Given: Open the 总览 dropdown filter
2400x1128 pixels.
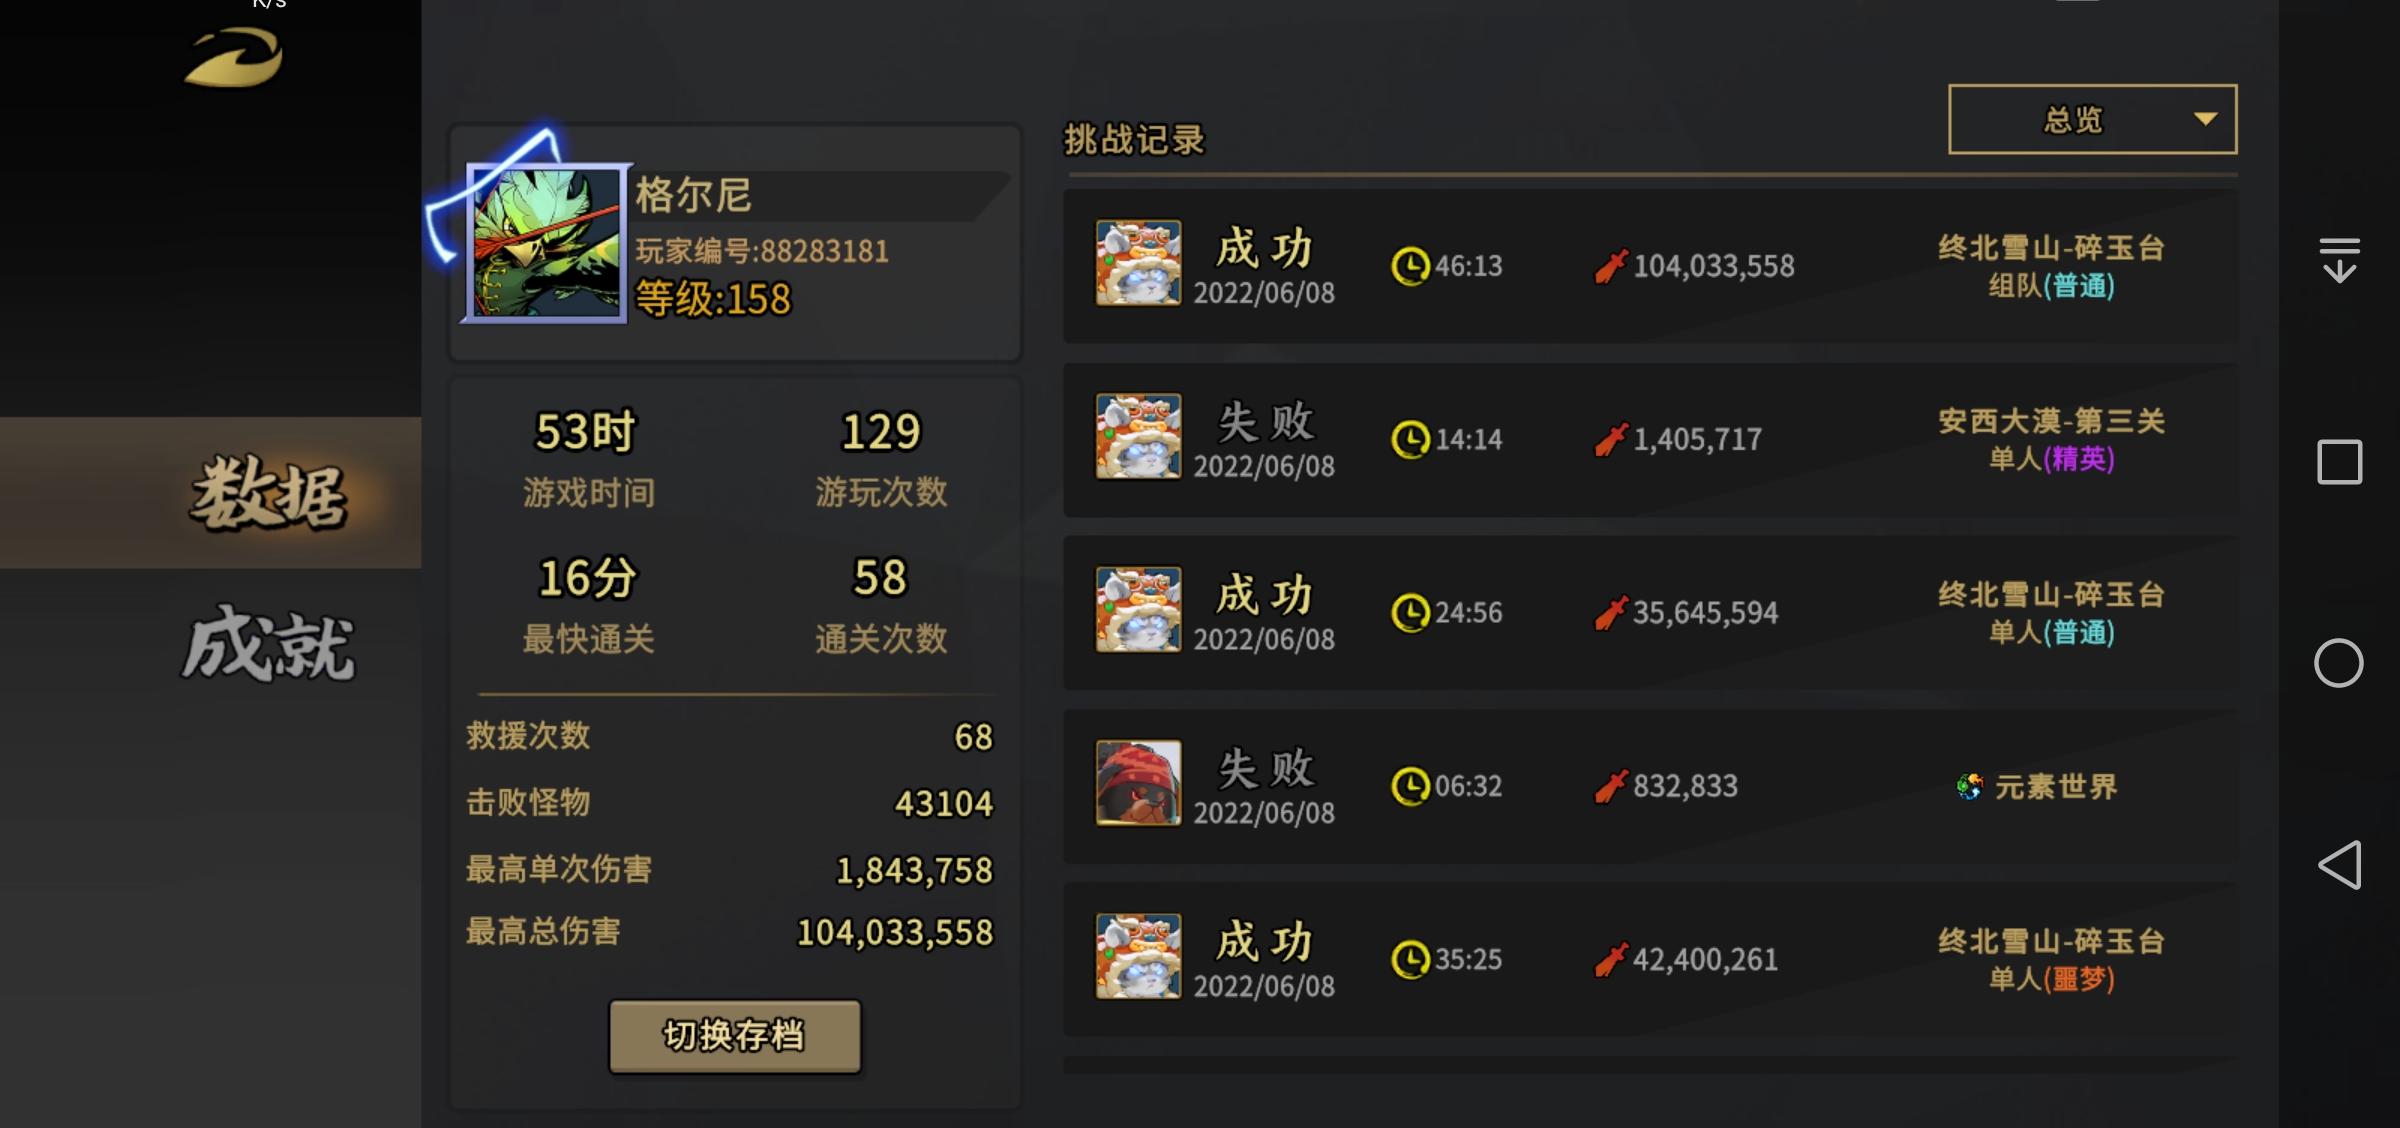Looking at the screenshot, I should coord(2092,119).
